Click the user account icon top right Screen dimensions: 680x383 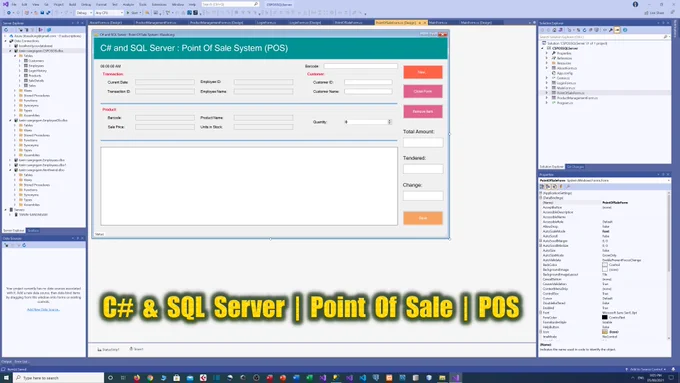pyautogui.click(x=635, y=4)
